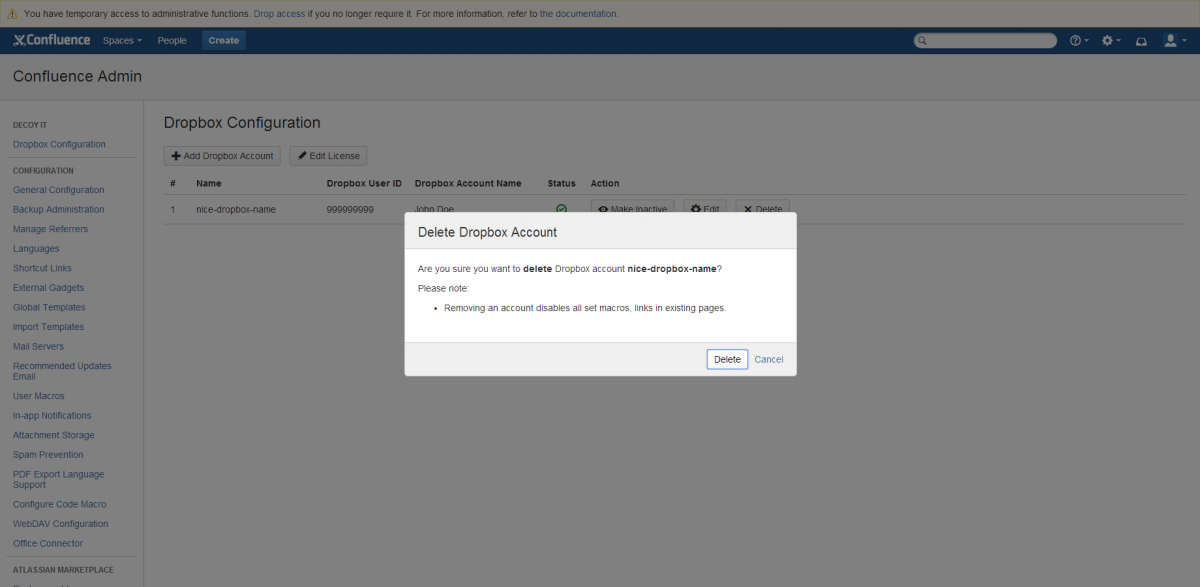Screen dimensions: 1200x587
Task: Expand the Spaces dropdown
Action: point(122,41)
